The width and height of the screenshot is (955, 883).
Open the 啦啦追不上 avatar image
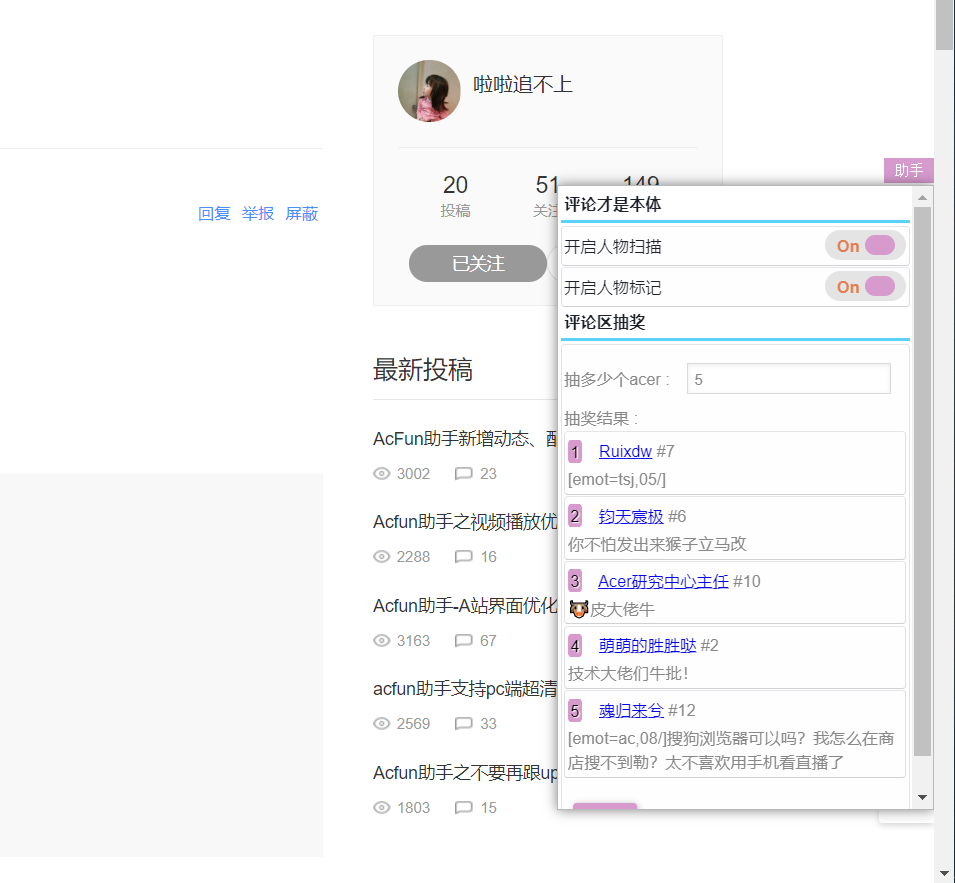(x=429, y=91)
